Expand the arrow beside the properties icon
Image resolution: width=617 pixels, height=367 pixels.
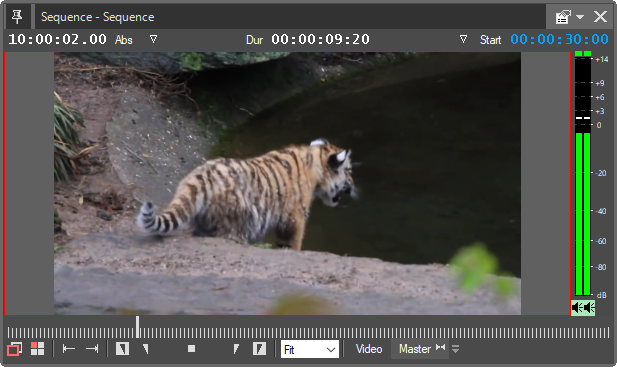[580, 17]
